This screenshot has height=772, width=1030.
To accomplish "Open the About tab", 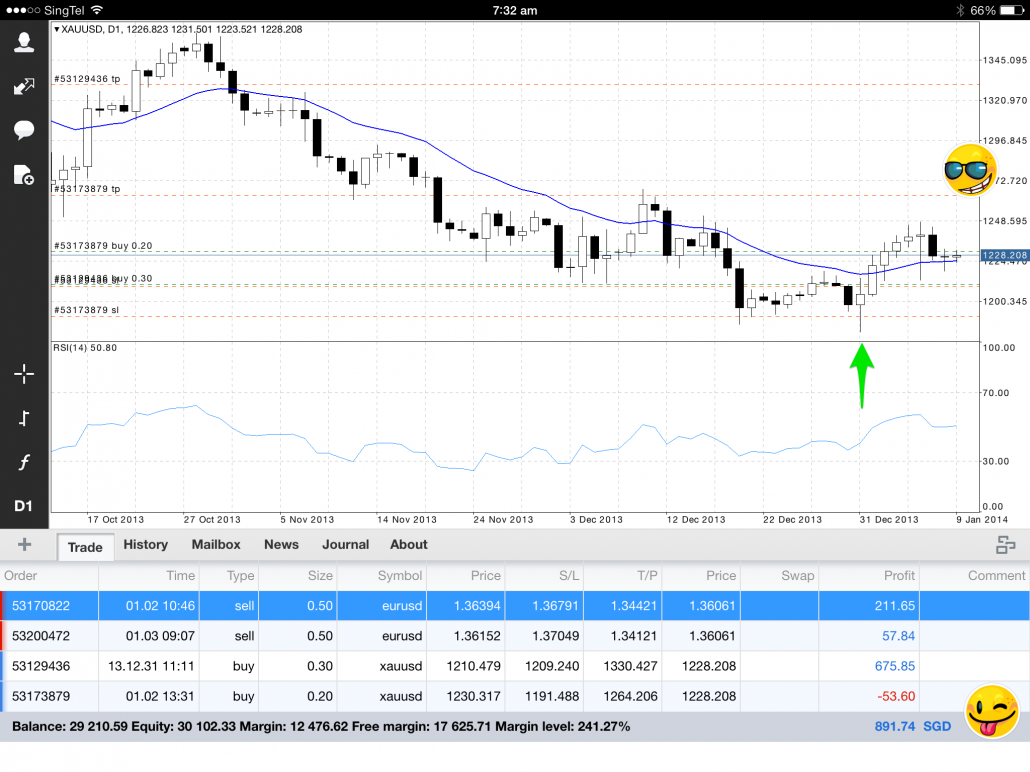I will 409,545.
